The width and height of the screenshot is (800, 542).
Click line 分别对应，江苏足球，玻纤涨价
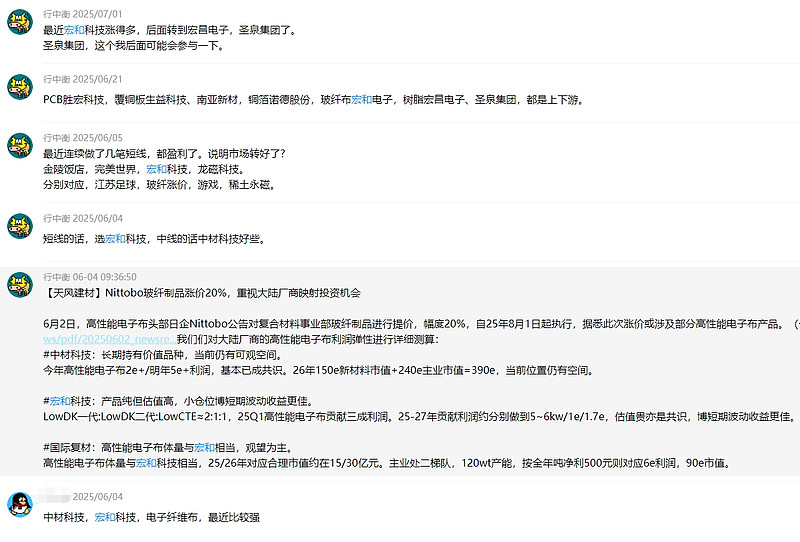160,184
